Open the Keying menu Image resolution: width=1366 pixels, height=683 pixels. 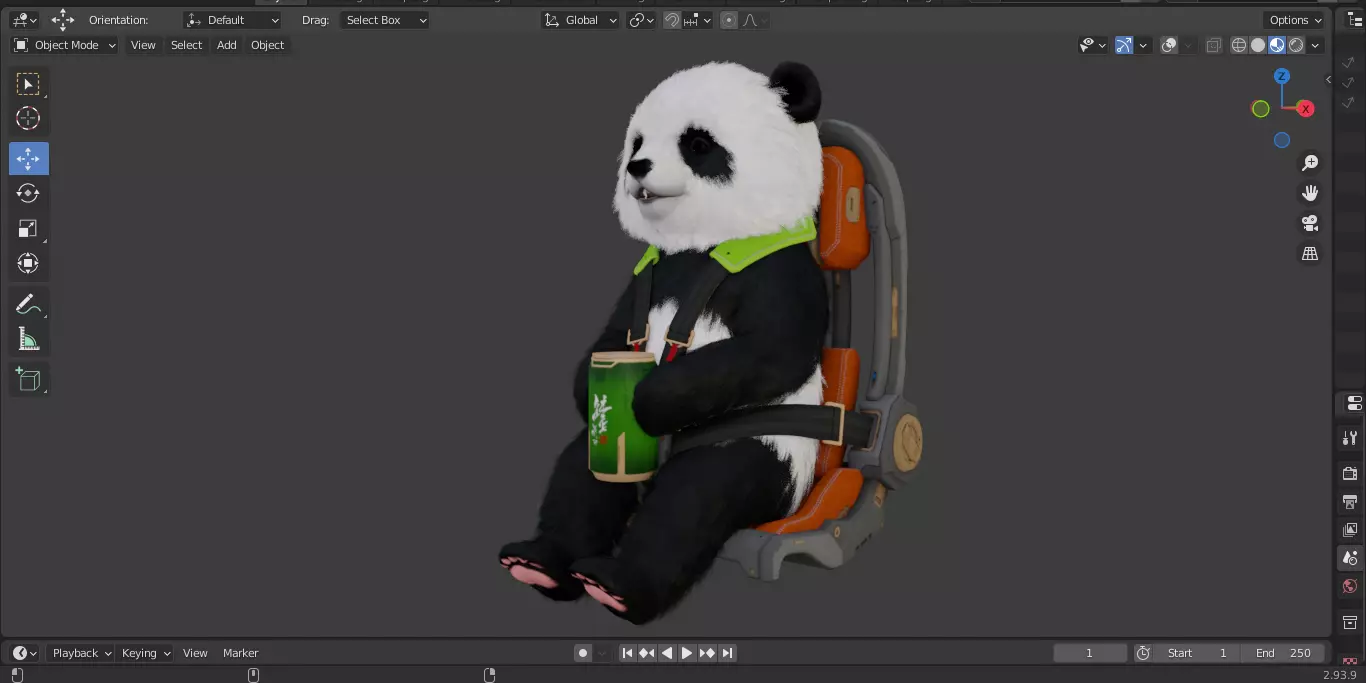tap(146, 653)
